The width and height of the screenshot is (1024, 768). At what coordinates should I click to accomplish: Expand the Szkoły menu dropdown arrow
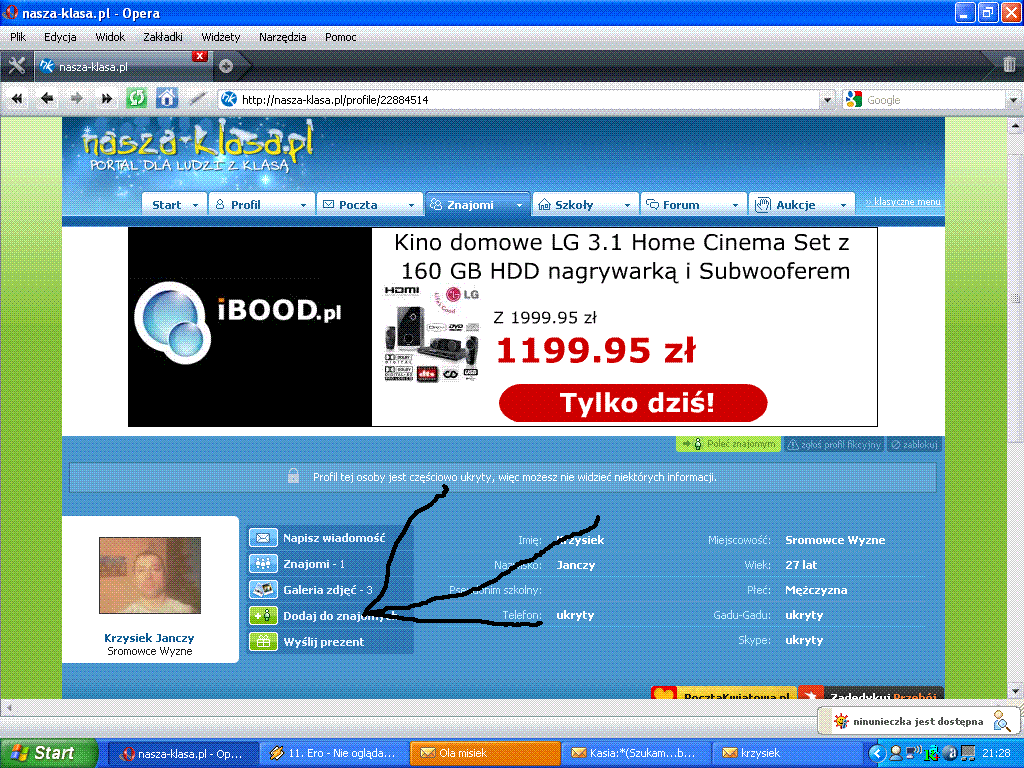coord(628,205)
